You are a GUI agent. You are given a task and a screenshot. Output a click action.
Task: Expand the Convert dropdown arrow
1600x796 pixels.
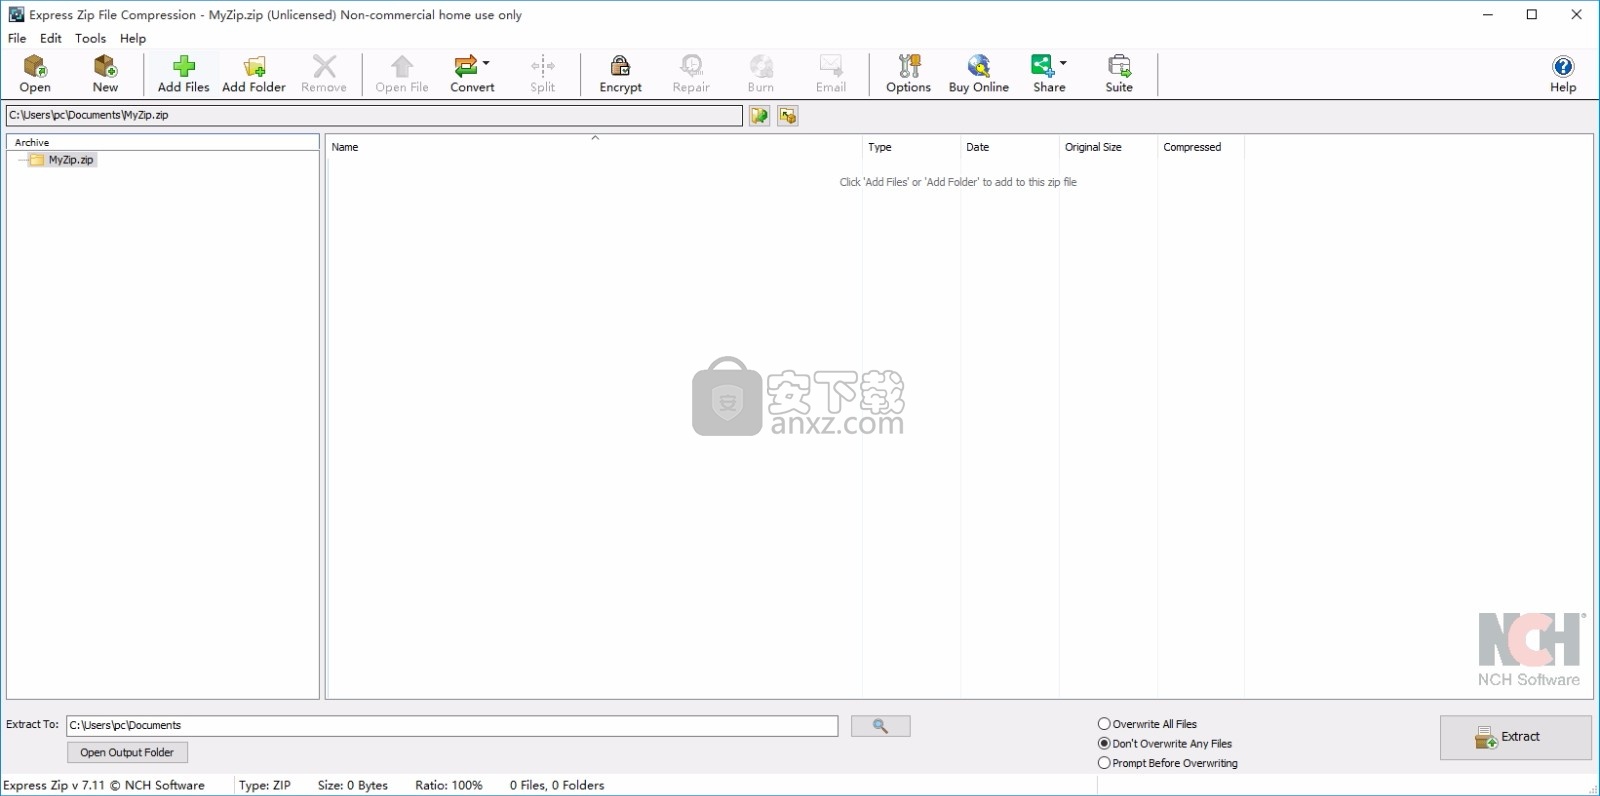487,63
